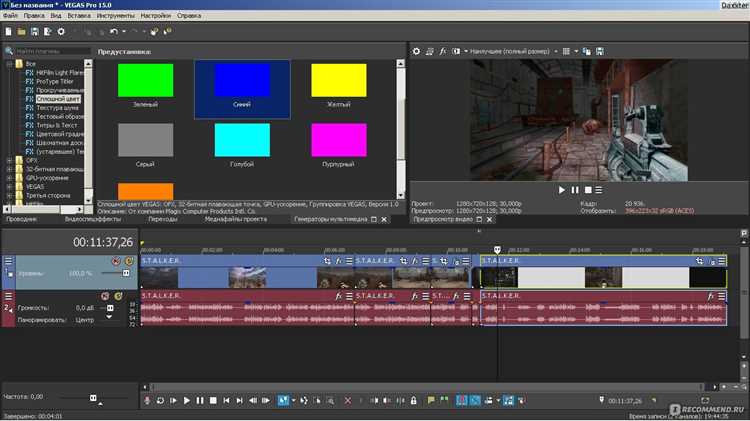Adjust audio track volume slider

click(x=110, y=308)
